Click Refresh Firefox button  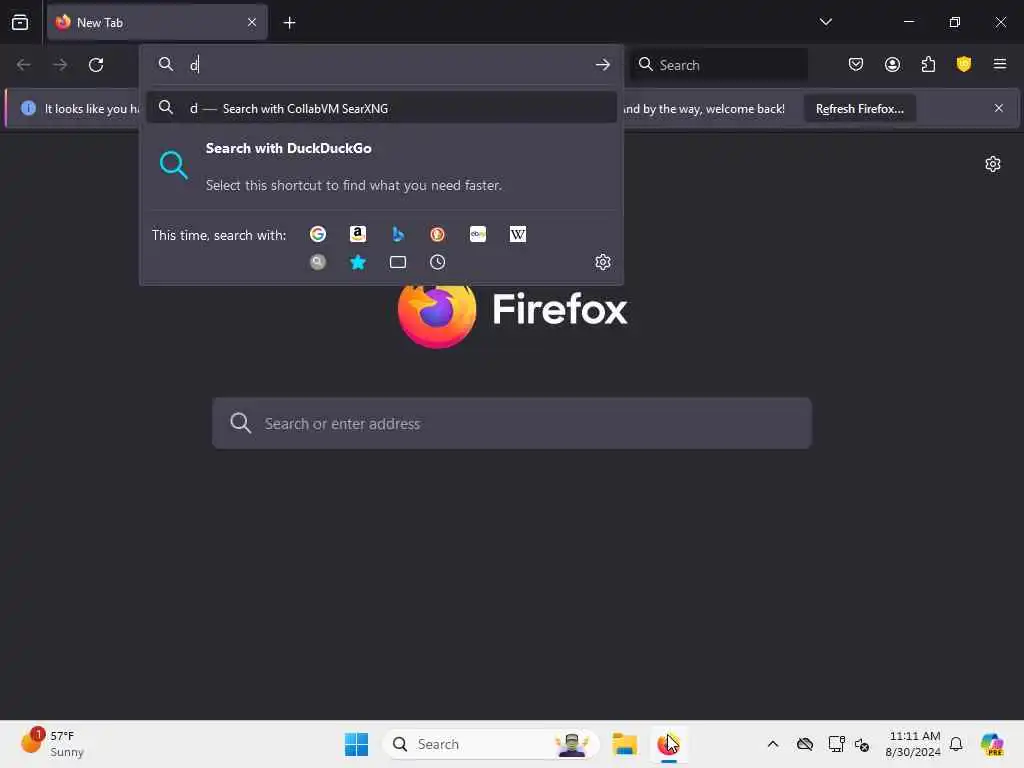[859, 108]
